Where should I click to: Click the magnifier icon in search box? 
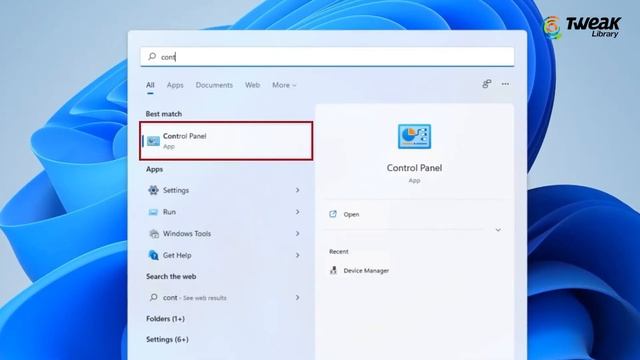click(x=152, y=56)
